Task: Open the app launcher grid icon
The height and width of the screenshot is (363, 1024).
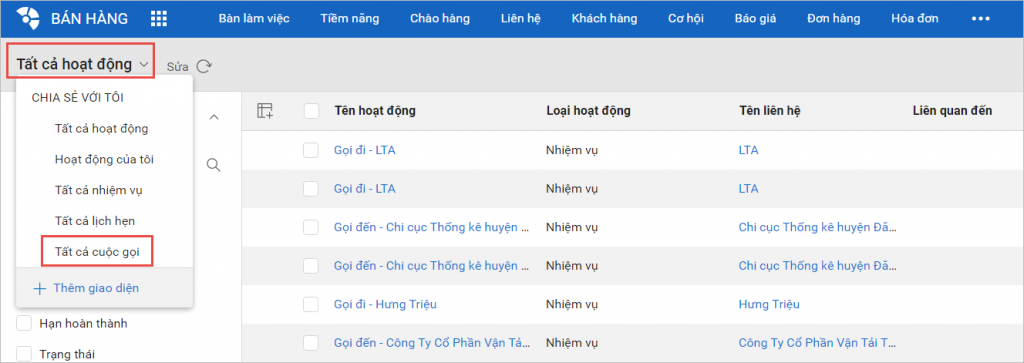Action: coord(159,18)
